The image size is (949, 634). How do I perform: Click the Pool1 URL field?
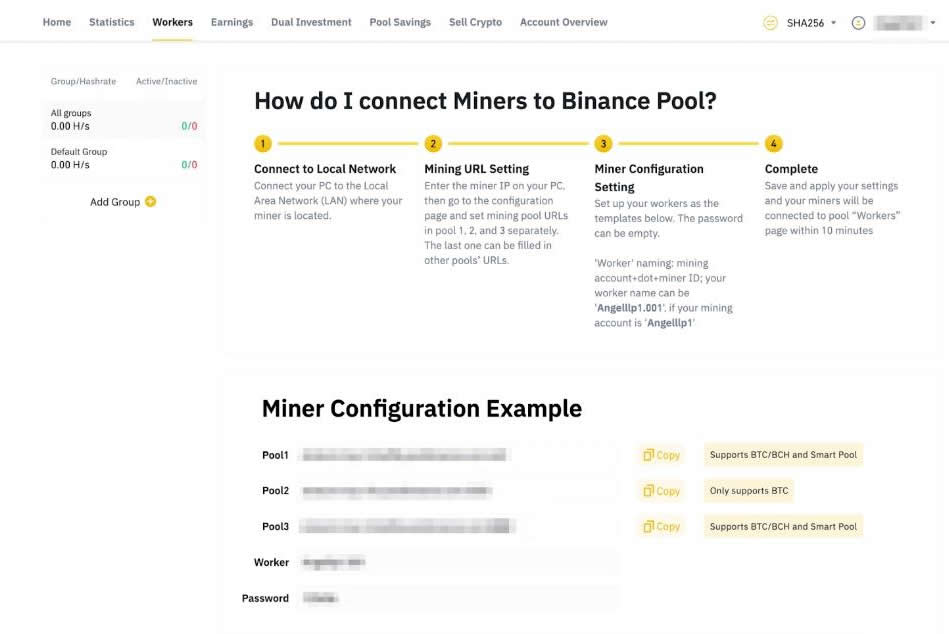coord(455,455)
